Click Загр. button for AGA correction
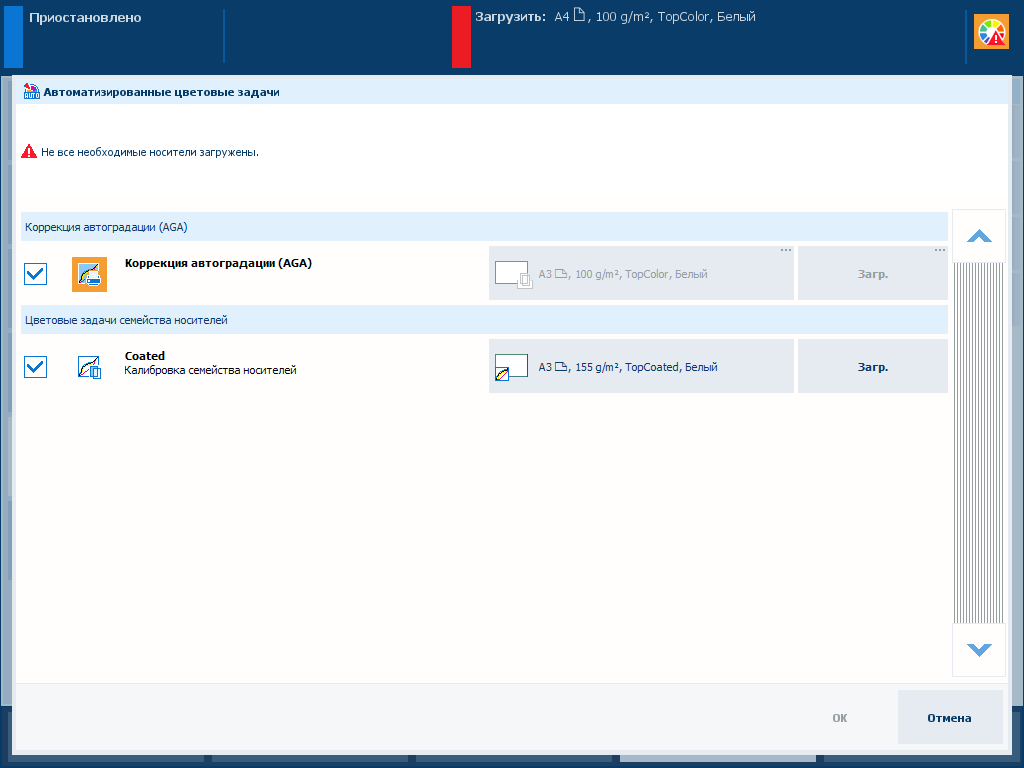 point(872,274)
